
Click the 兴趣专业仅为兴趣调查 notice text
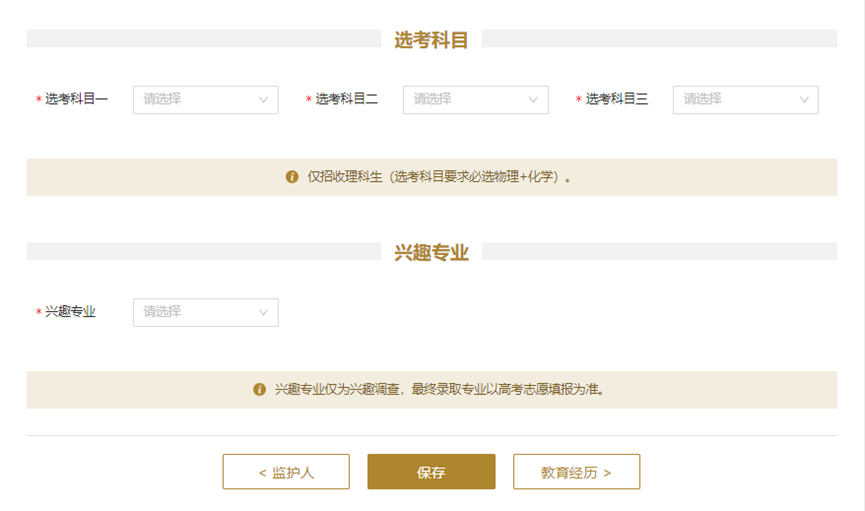click(439, 389)
